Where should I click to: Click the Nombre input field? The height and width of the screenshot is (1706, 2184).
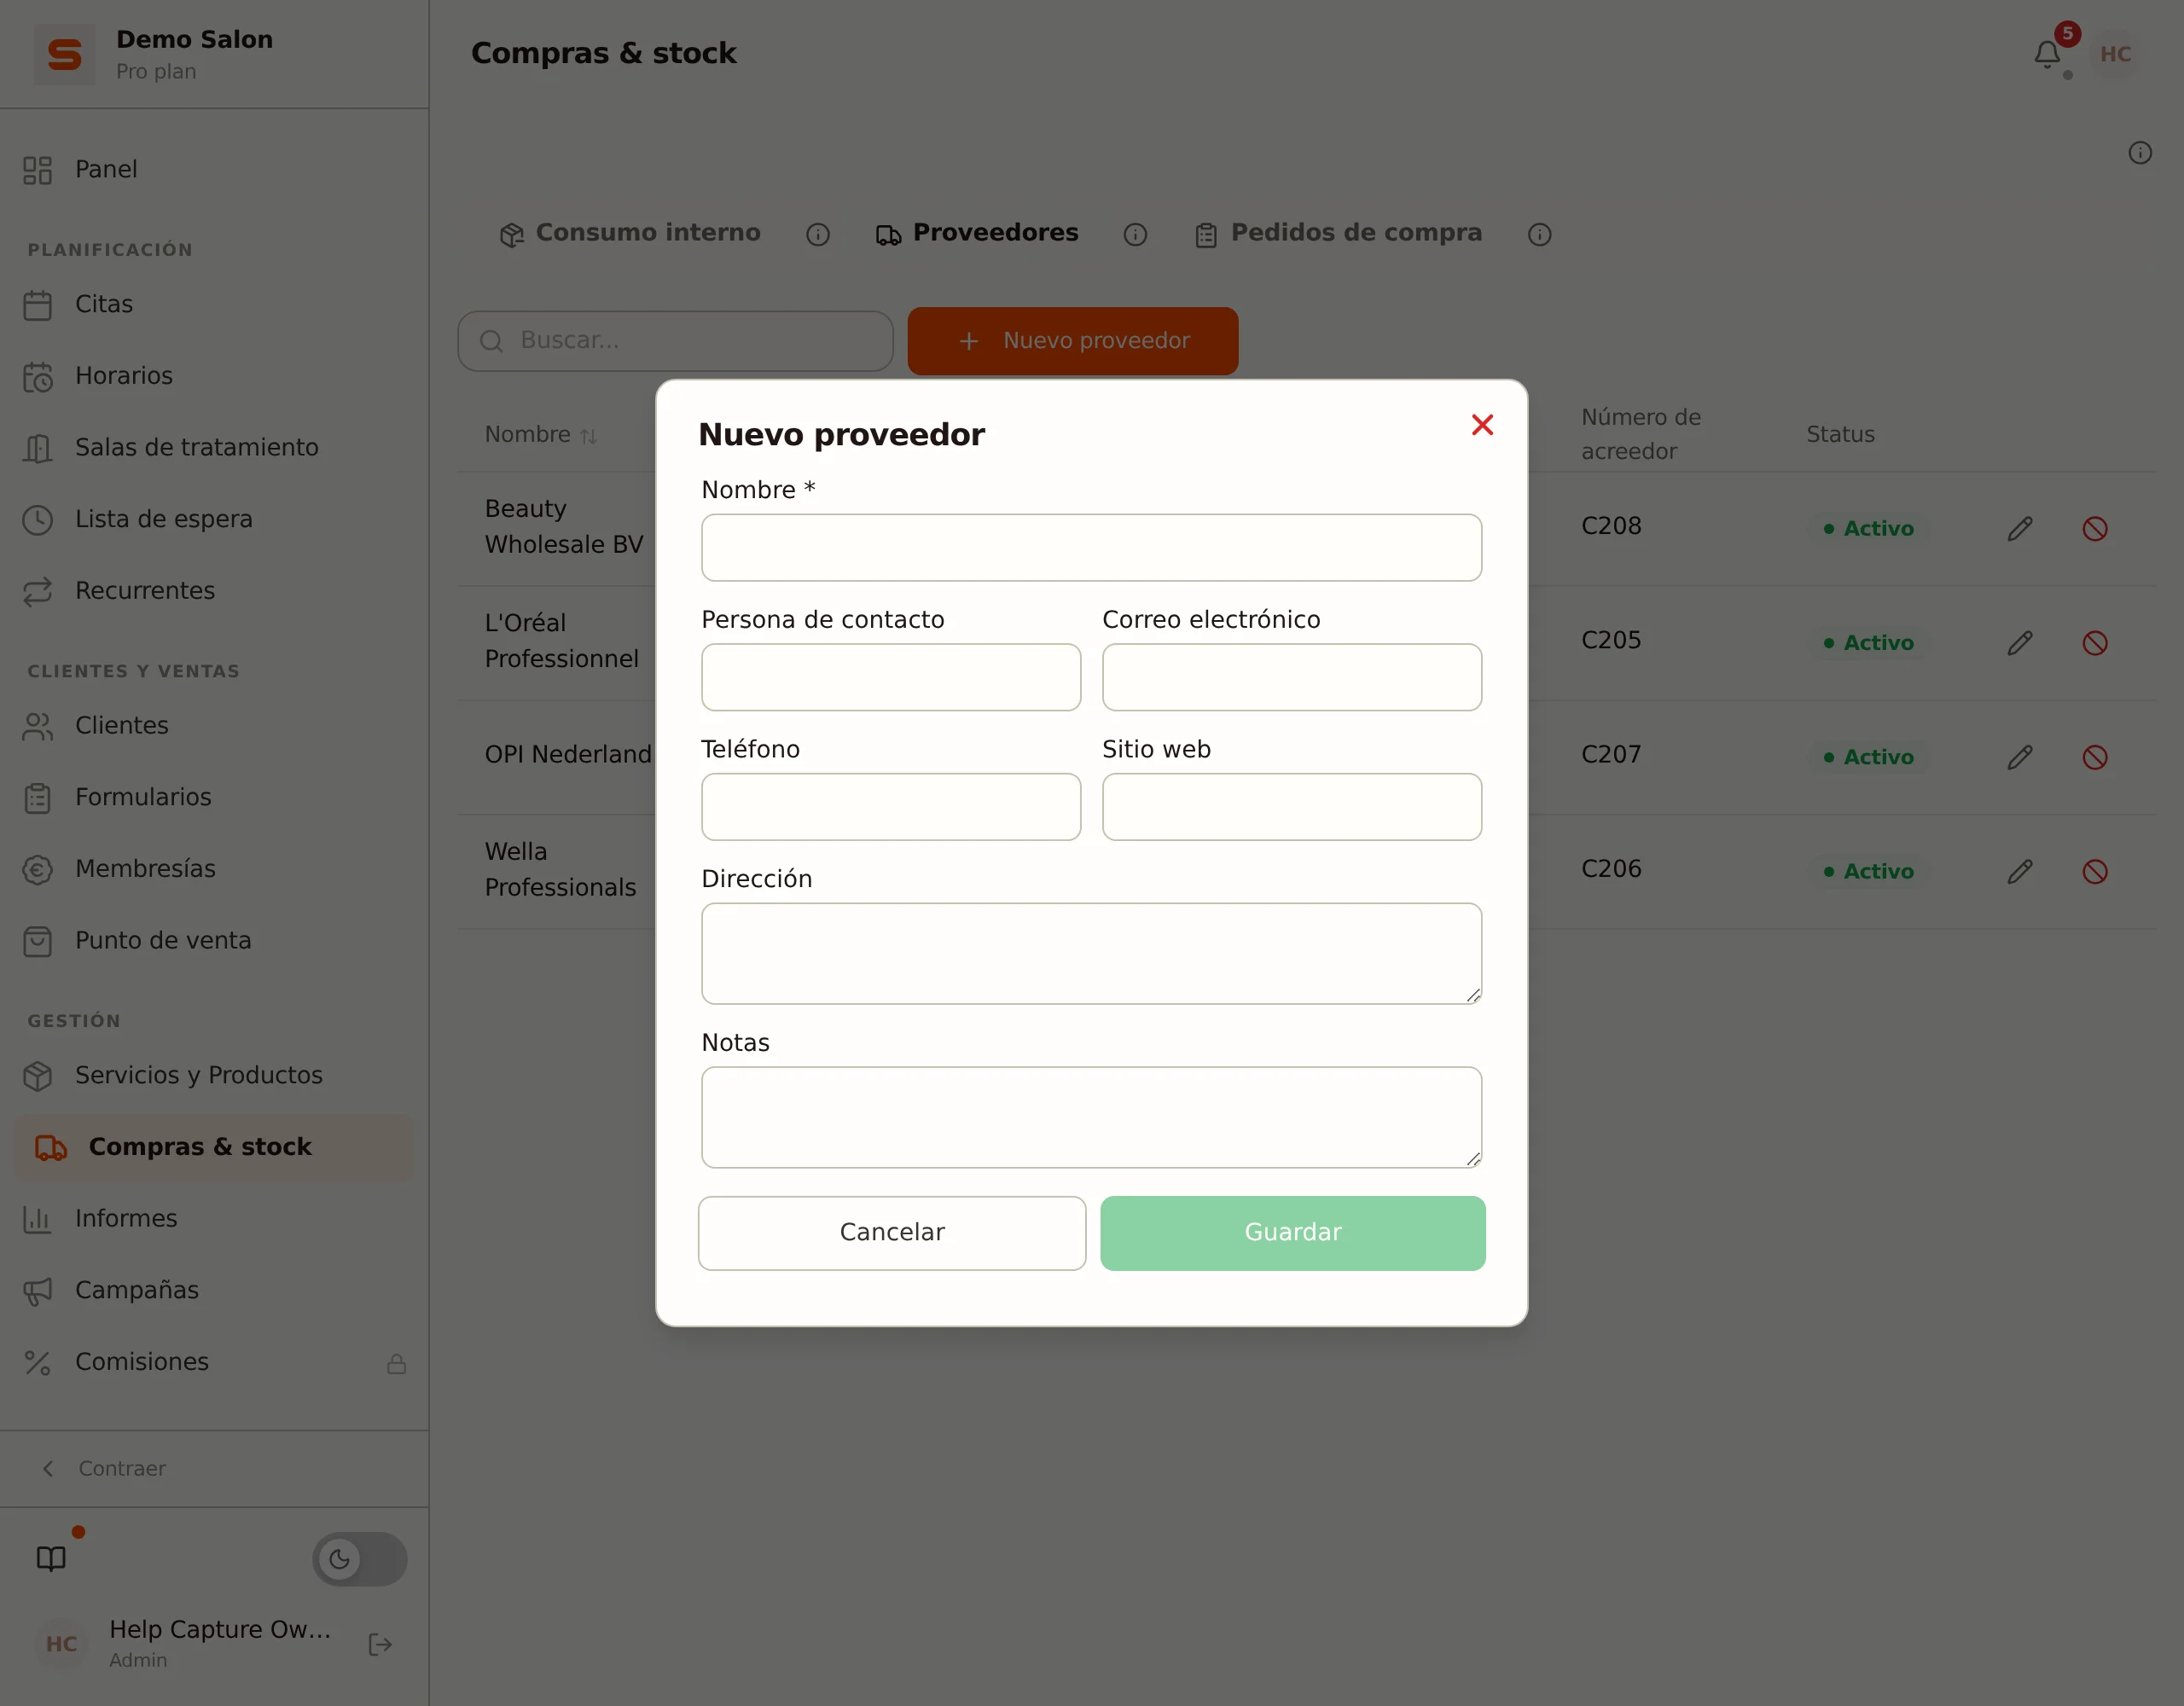coord(1091,547)
